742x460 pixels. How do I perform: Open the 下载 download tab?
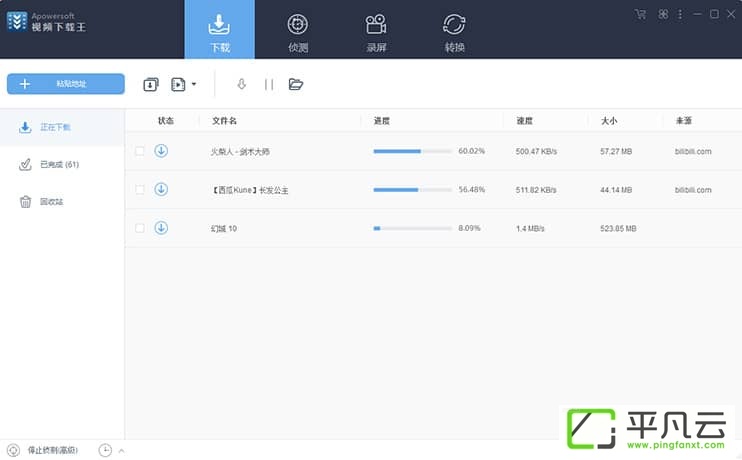click(x=220, y=29)
